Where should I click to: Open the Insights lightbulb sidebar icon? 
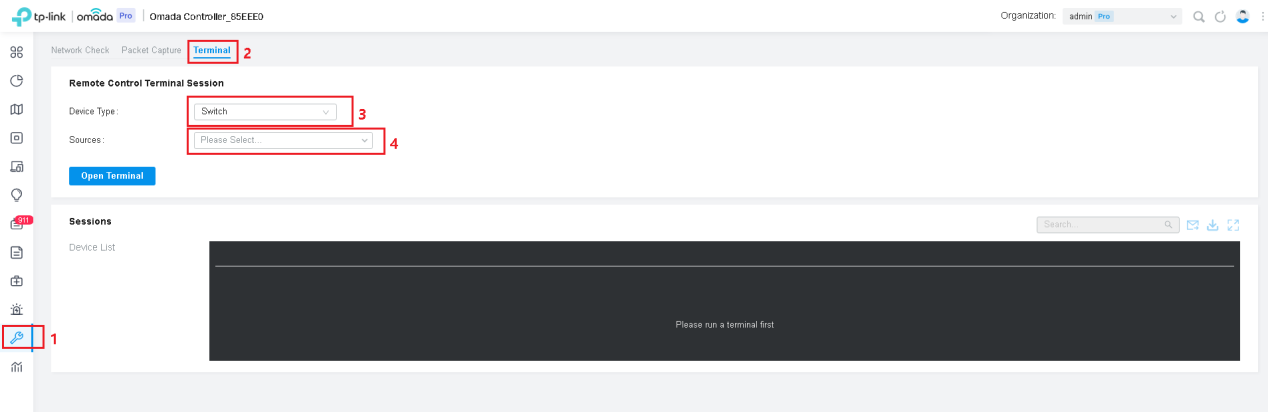[16, 195]
